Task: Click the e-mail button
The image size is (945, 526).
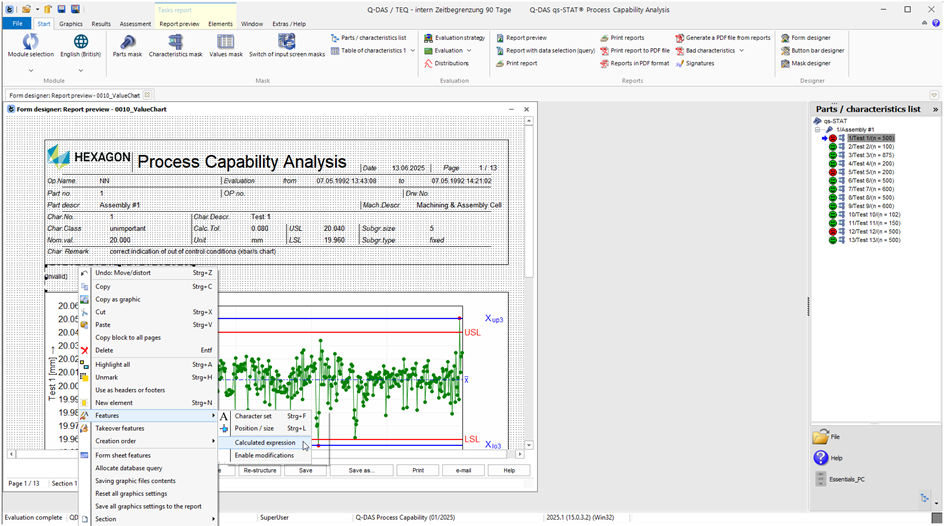Action: pyautogui.click(x=463, y=471)
